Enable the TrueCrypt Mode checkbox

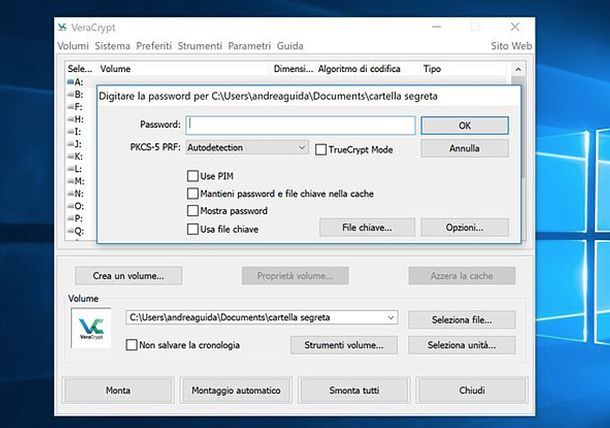pyautogui.click(x=321, y=150)
